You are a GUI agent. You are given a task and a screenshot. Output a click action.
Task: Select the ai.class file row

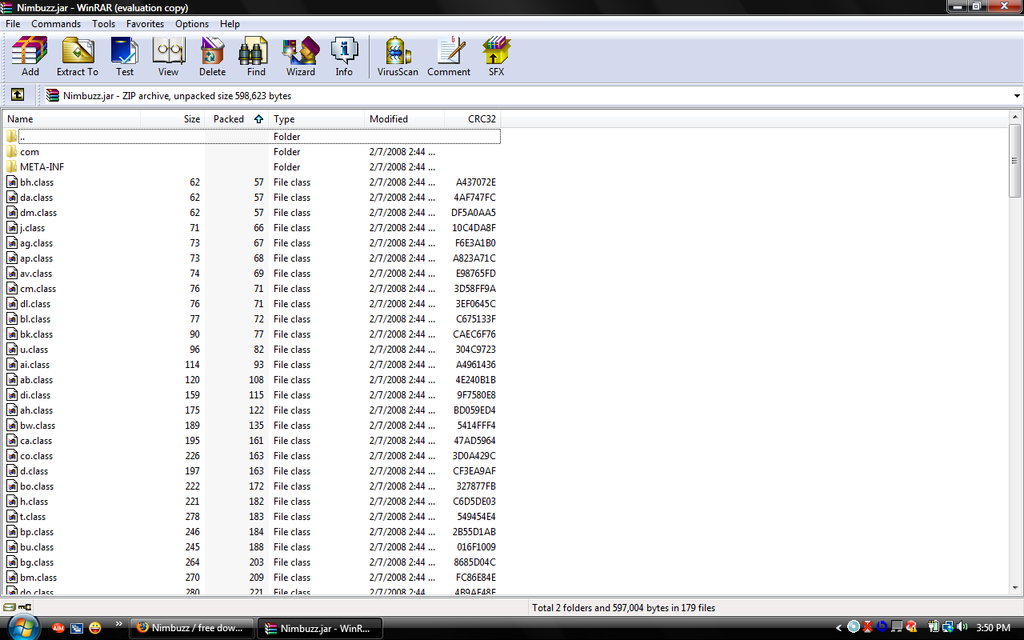coord(252,364)
